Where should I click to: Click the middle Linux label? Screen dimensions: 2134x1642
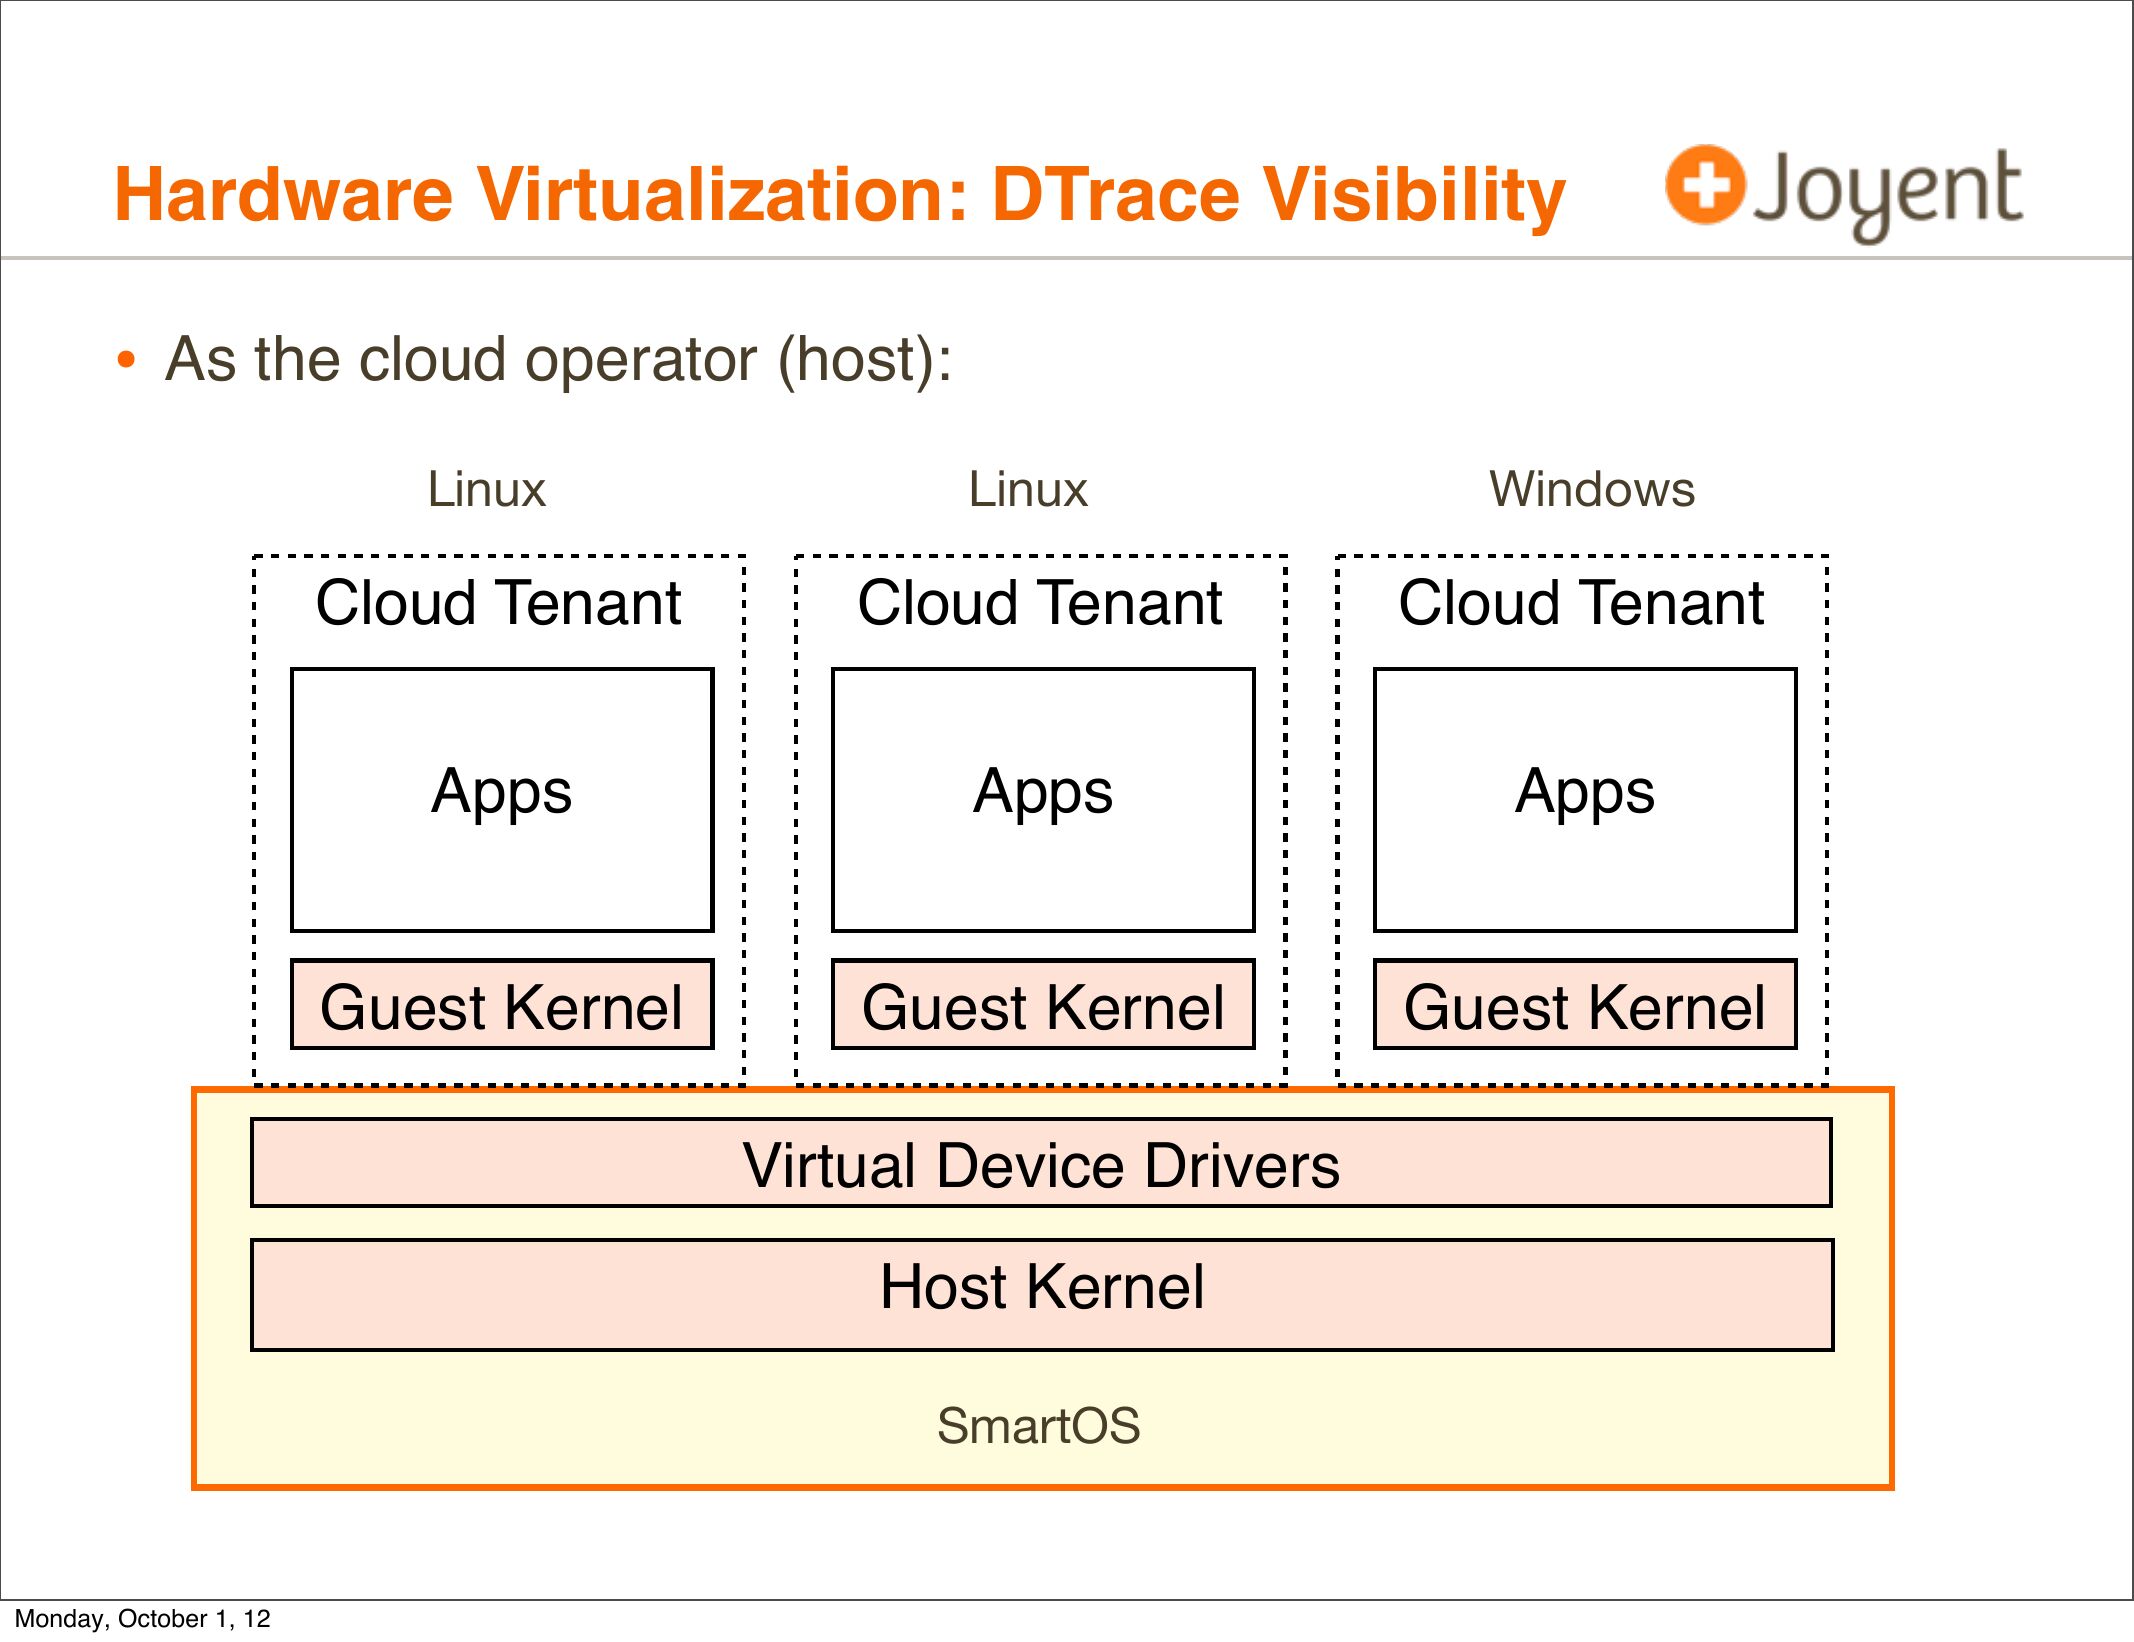(x=1028, y=490)
